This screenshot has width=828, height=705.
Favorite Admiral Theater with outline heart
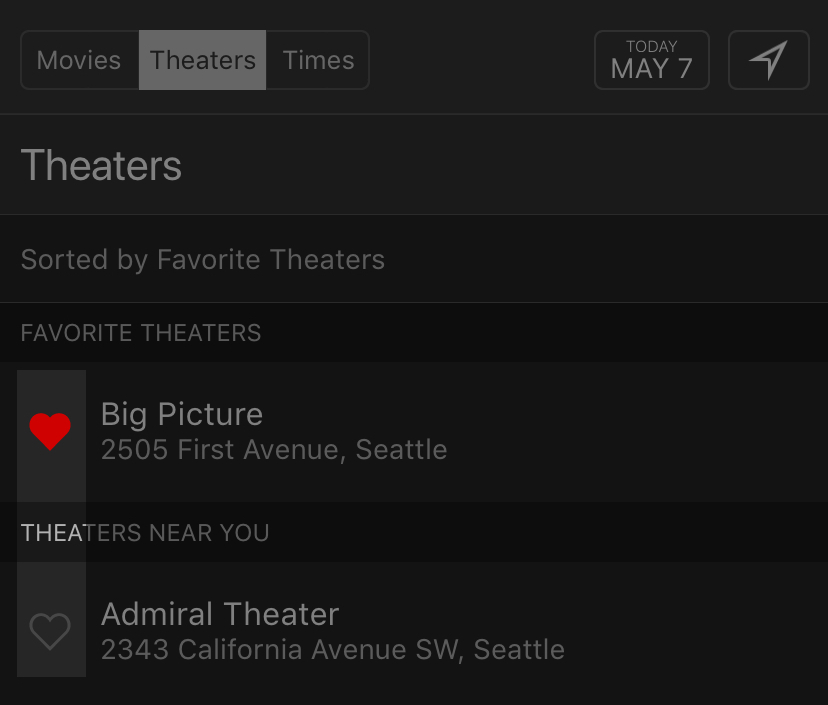(50, 631)
